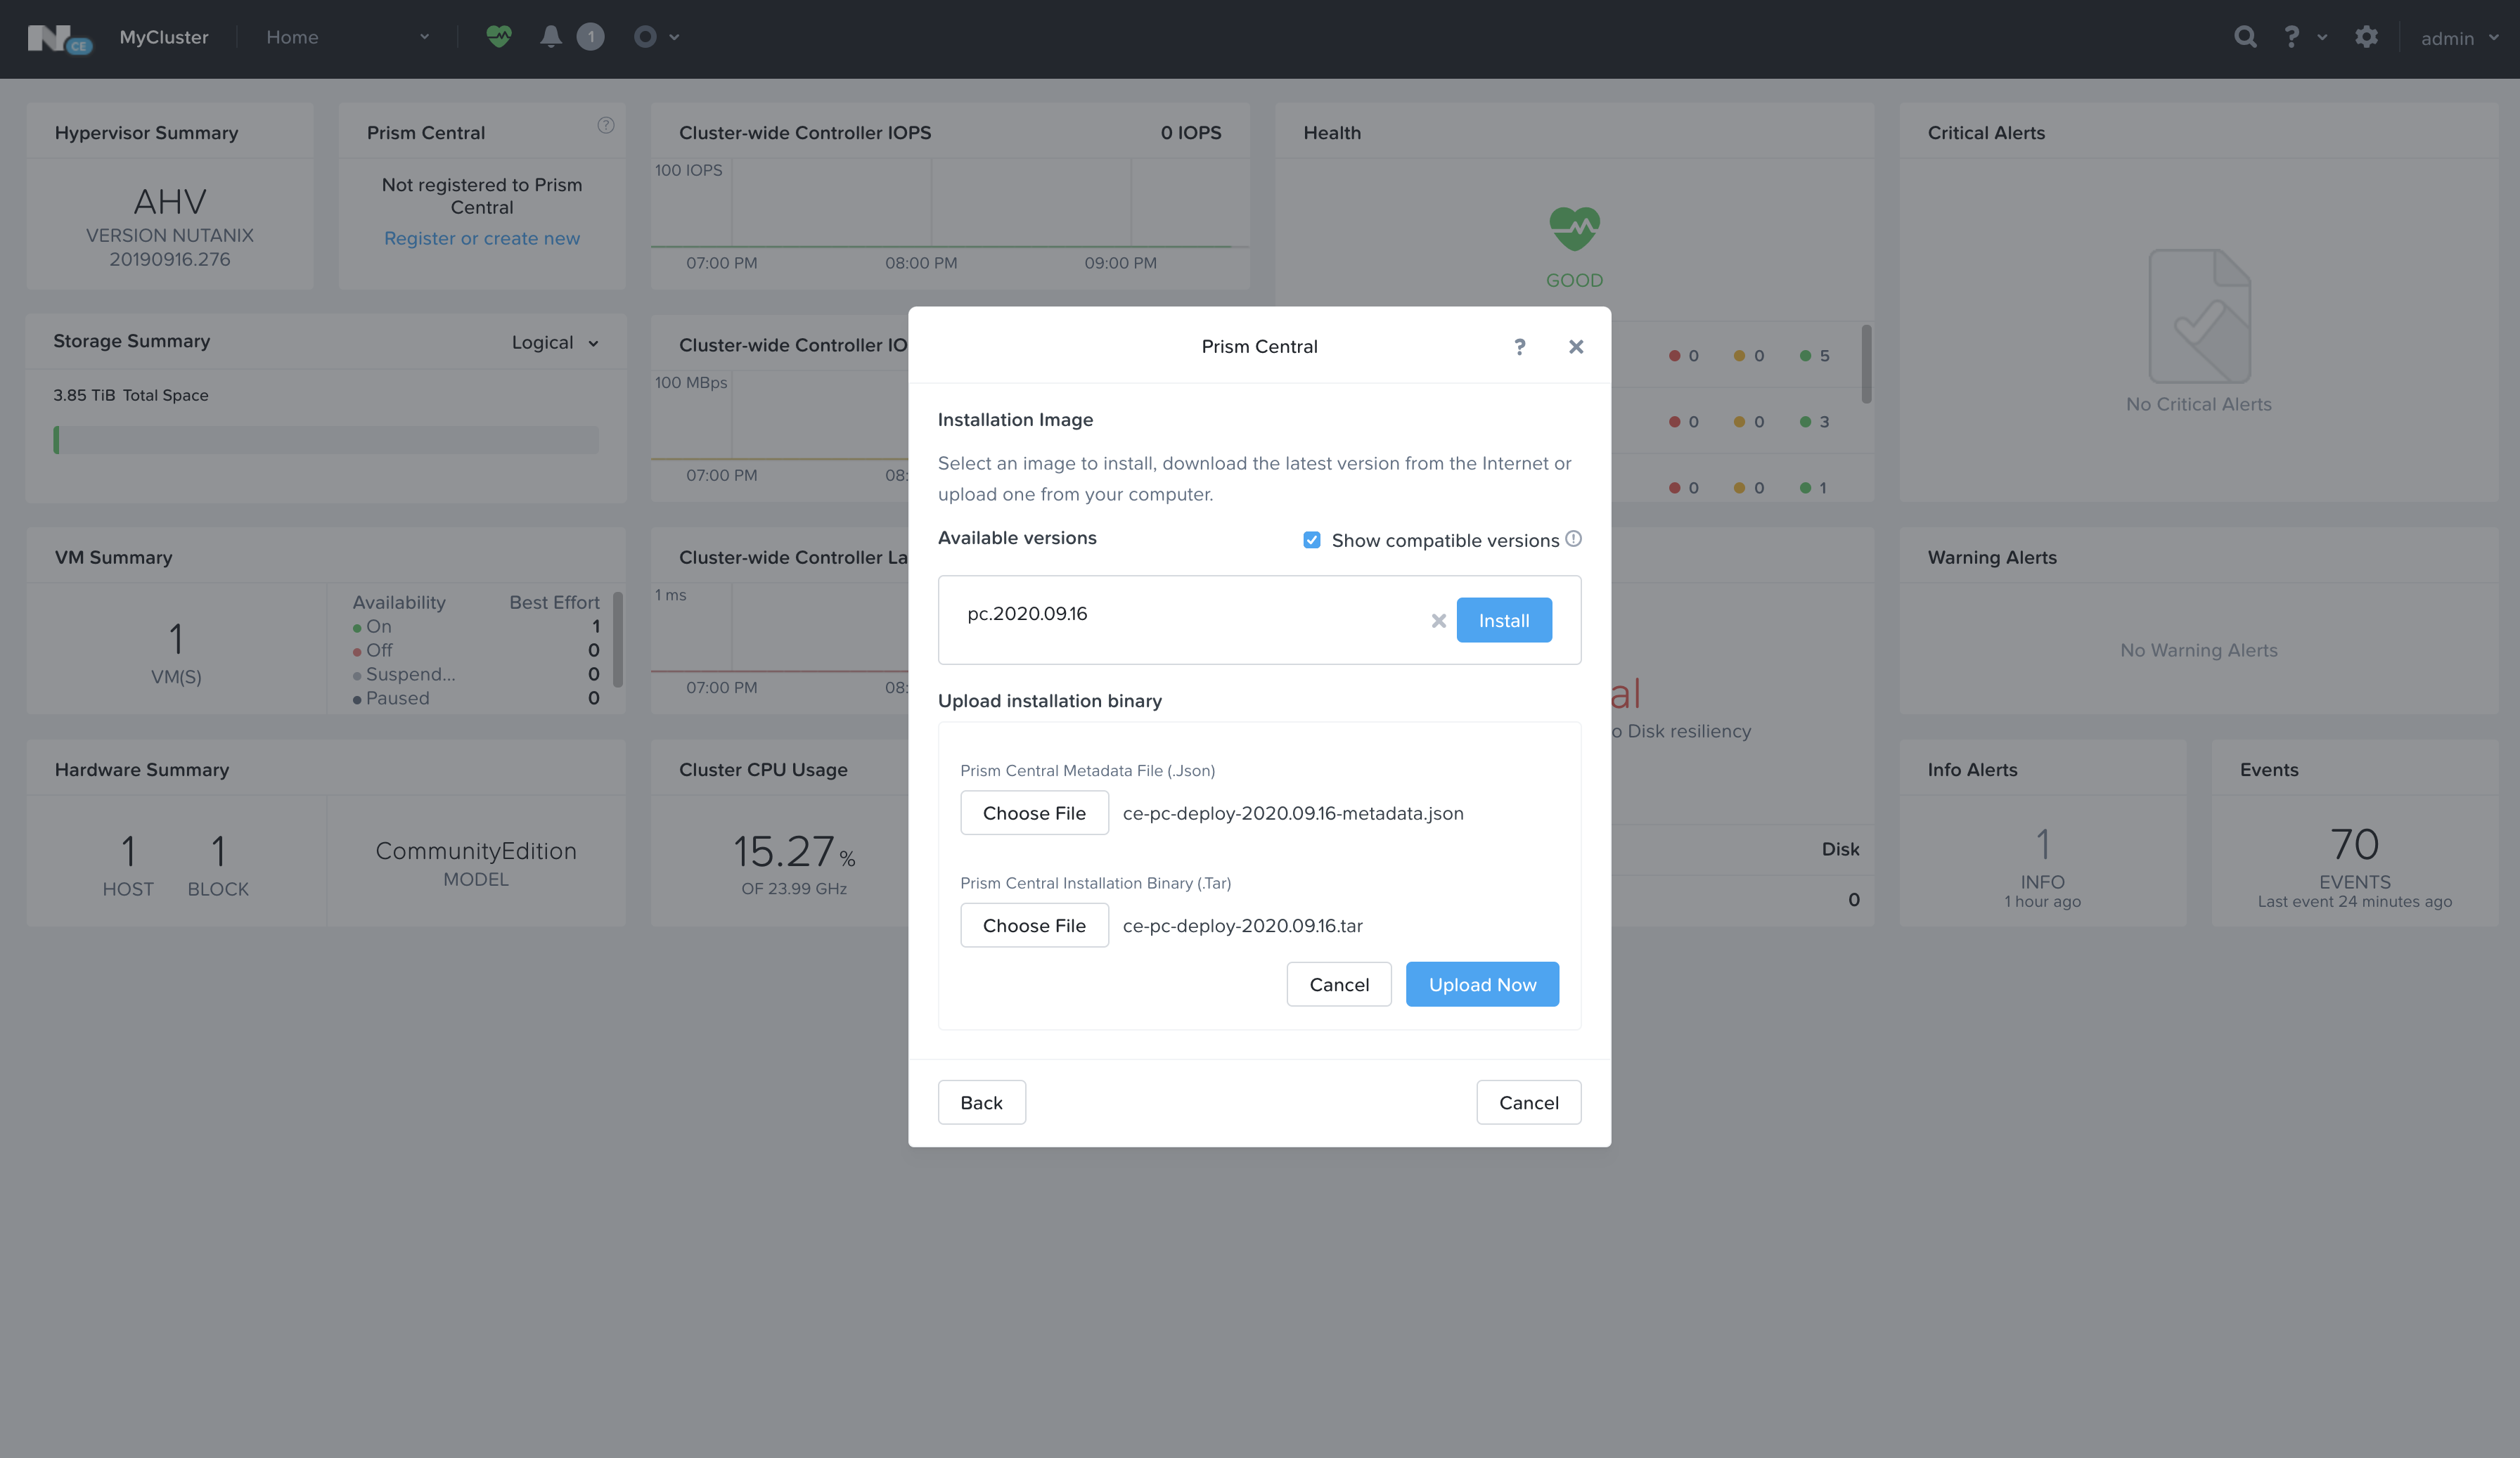This screenshot has height=1458, width=2520.
Task: Click the help question mark in dialog header
Action: pyautogui.click(x=1519, y=346)
